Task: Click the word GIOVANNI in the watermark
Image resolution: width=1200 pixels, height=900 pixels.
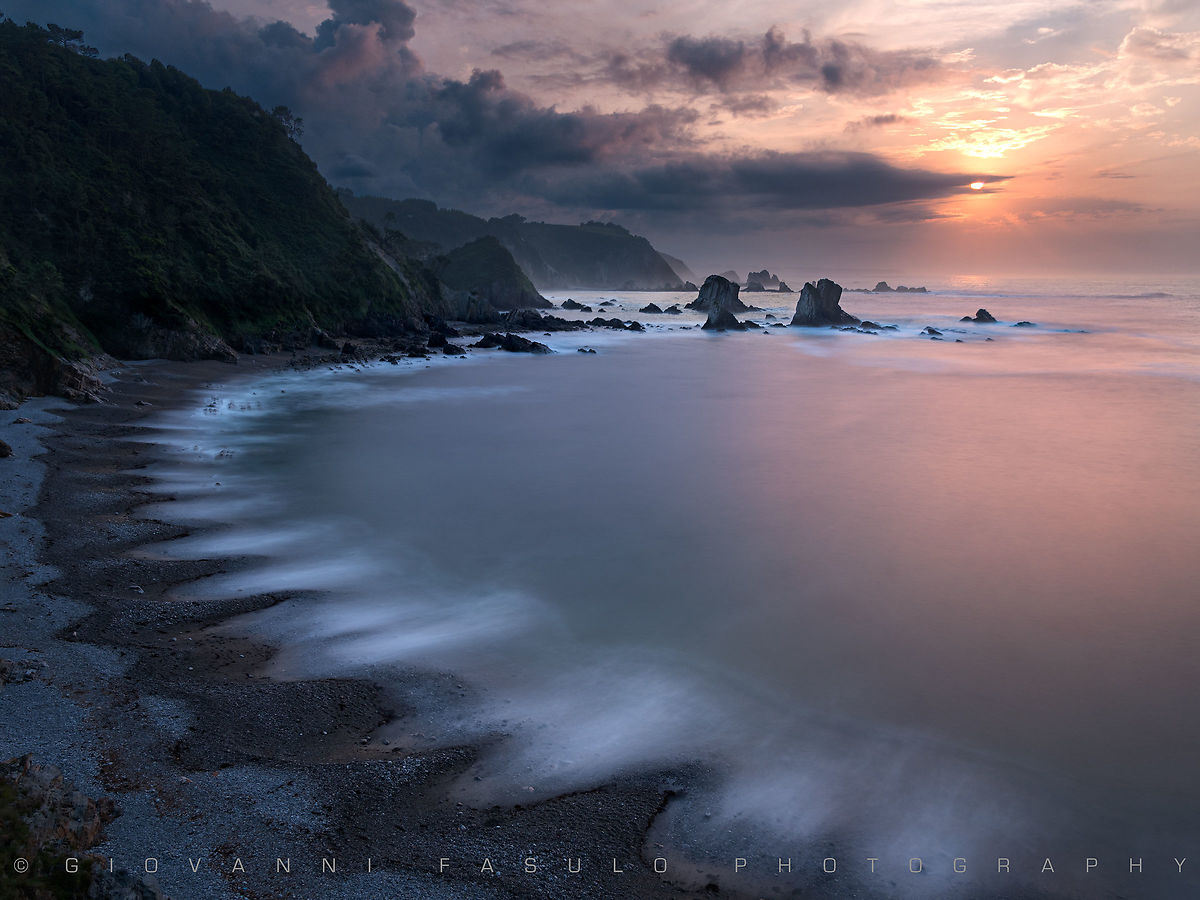Action: coord(219,865)
